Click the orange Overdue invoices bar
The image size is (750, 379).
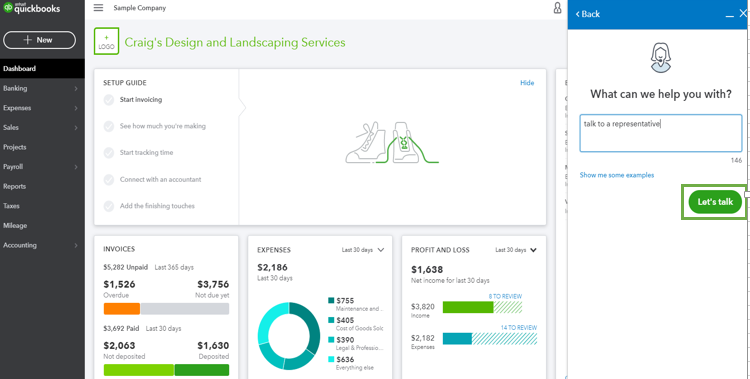122,309
